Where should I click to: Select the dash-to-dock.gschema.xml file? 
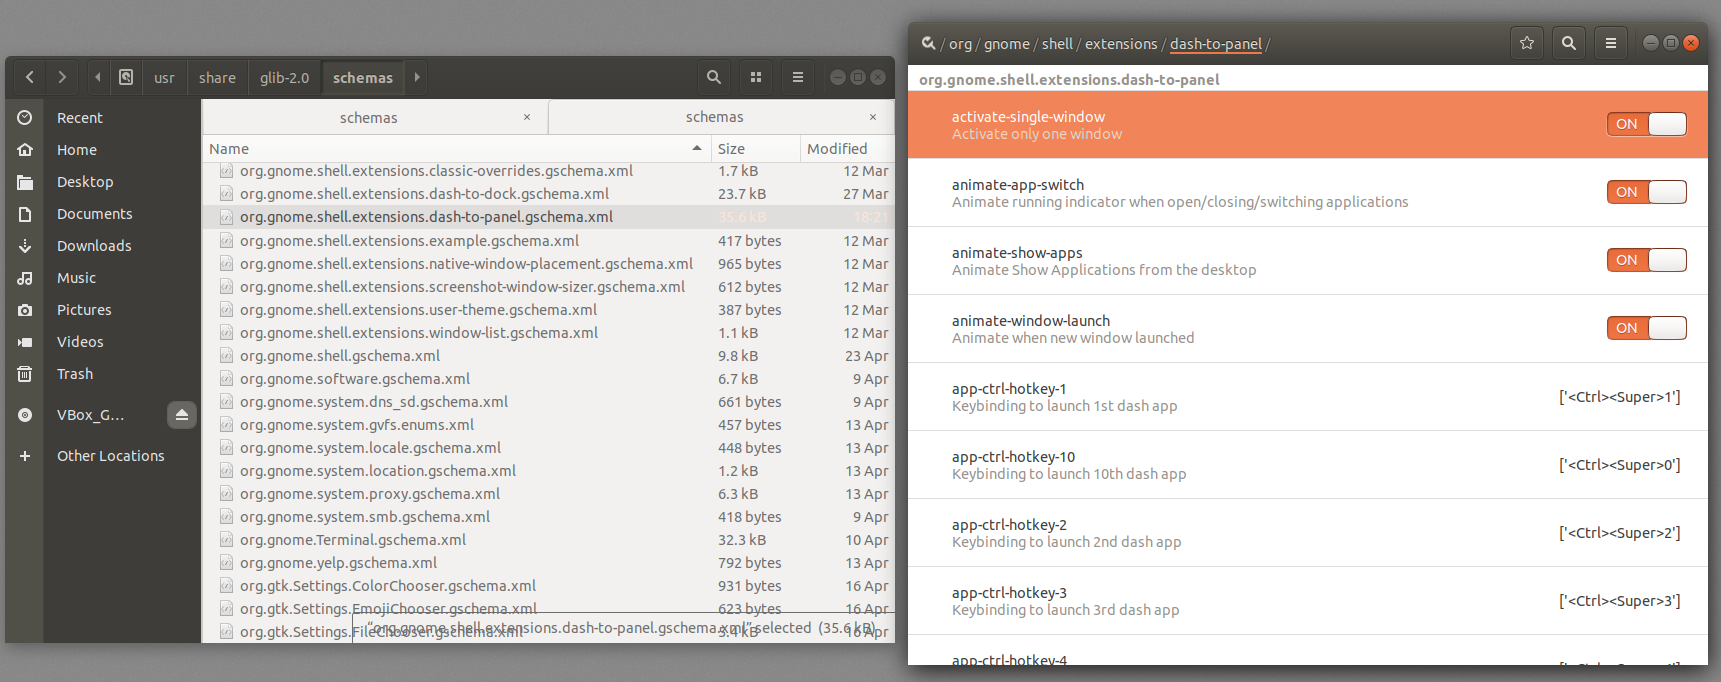548,194
